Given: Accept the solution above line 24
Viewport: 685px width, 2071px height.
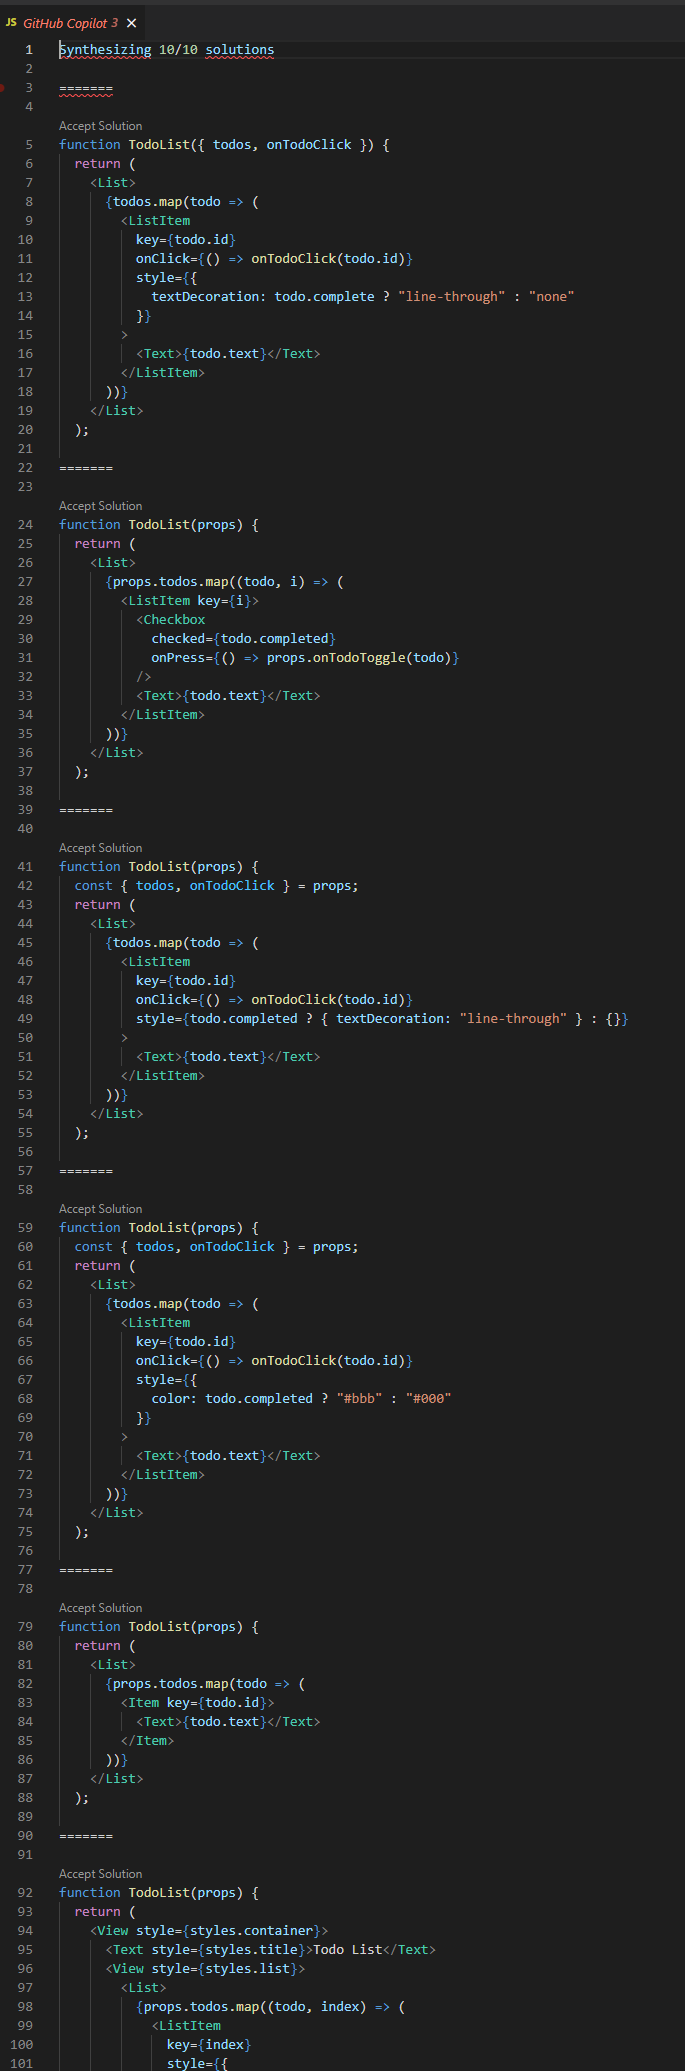Looking at the screenshot, I should tap(100, 506).
